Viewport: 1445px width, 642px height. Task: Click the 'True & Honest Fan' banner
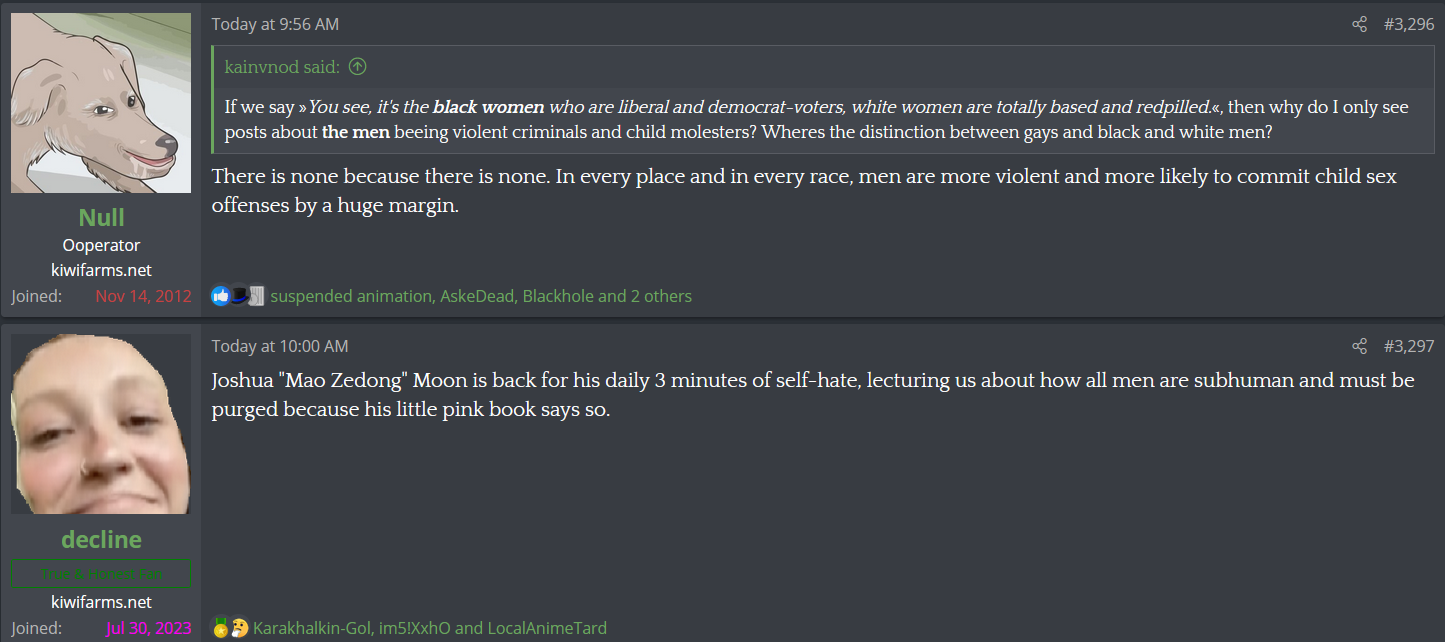[101, 574]
